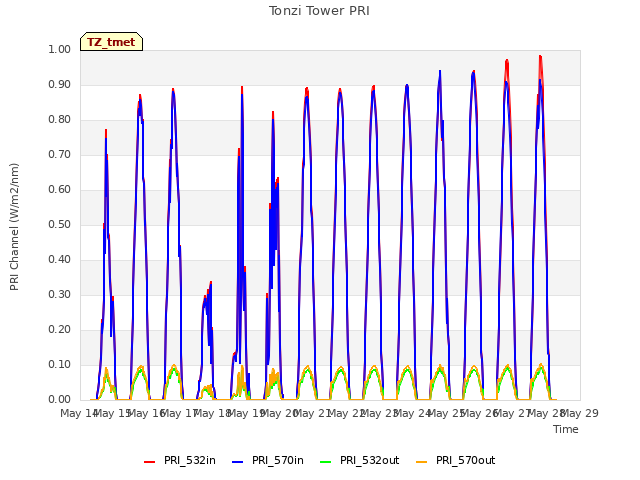Click the 0.60 y-axis tick label

60,189
